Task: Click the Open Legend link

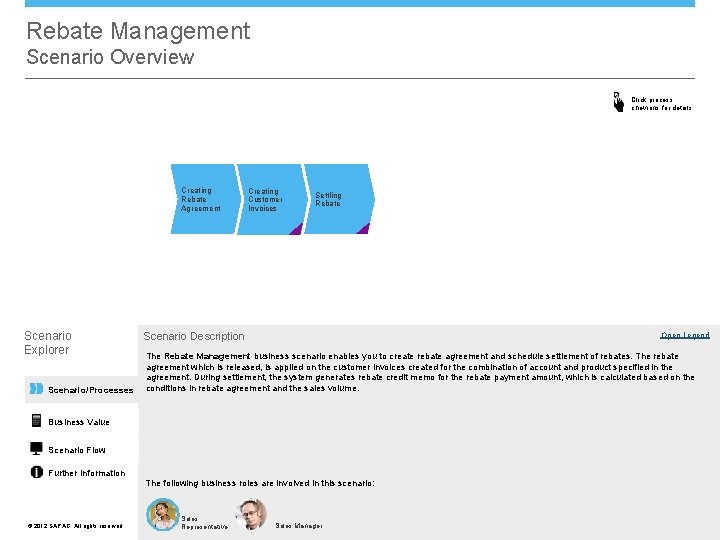Action: coord(685,335)
